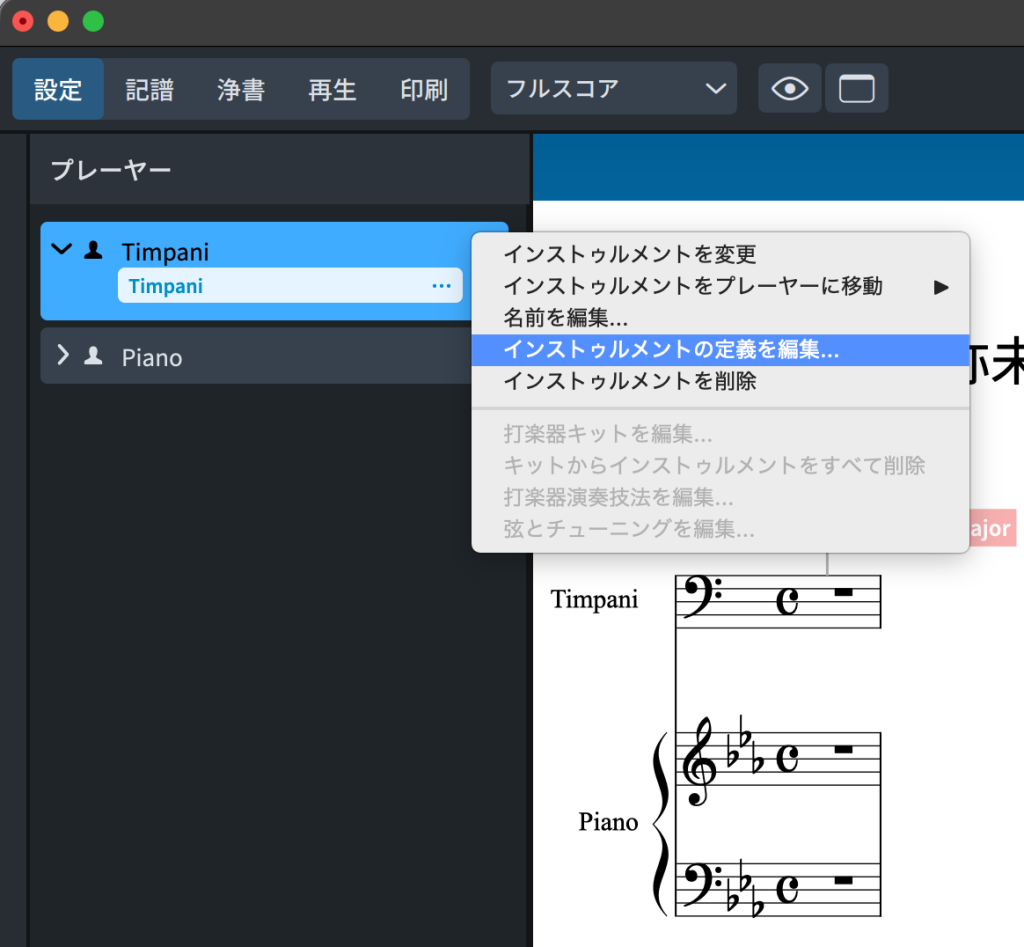Select 名前を編集... menu entry
1024x947 pixels.
[x=566, y=318]
